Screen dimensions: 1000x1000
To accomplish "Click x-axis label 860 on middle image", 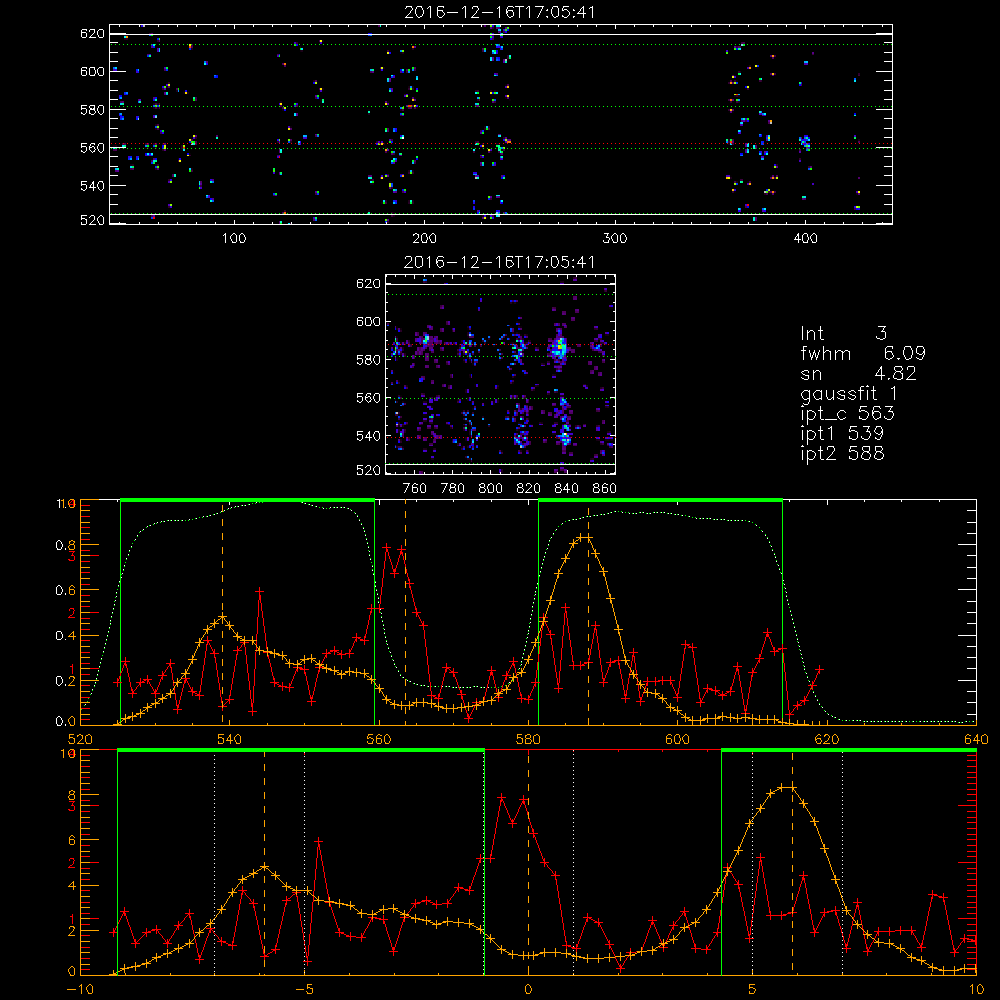I will click(604, 489).
